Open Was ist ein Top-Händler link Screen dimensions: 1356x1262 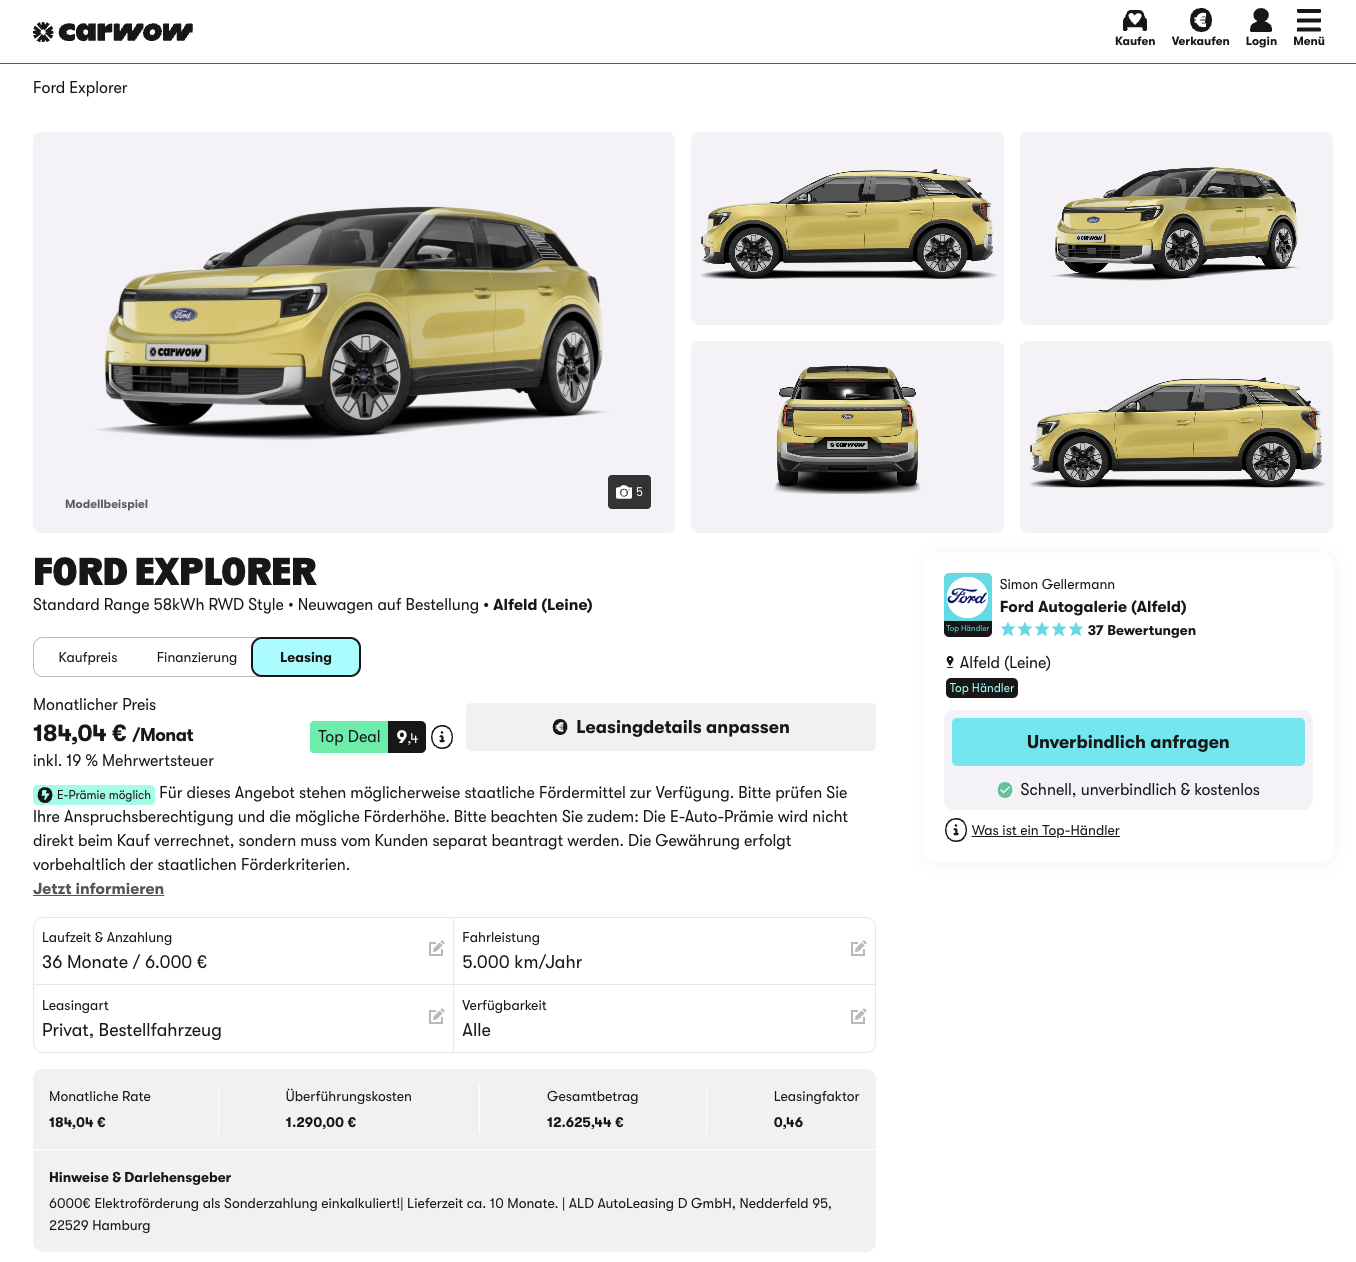pyautogui.click(x=1045, y=830)
